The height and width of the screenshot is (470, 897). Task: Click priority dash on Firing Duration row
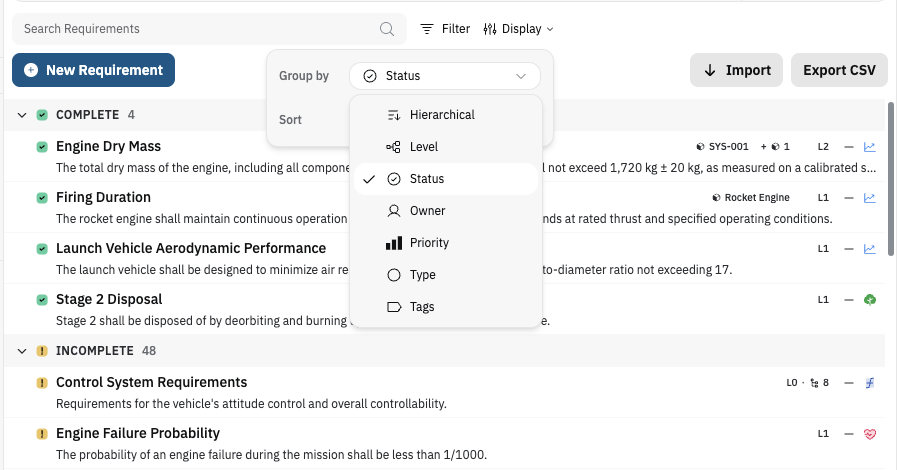pyautogui.click(x=849, y=198)
